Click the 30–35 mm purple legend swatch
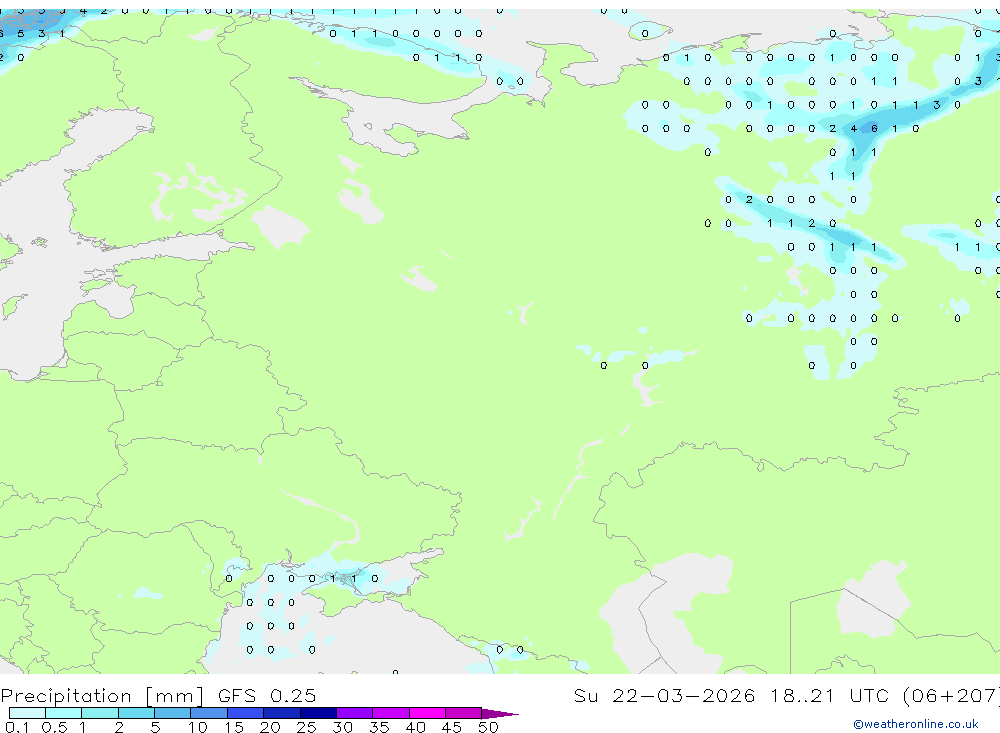 coord(355,713)
